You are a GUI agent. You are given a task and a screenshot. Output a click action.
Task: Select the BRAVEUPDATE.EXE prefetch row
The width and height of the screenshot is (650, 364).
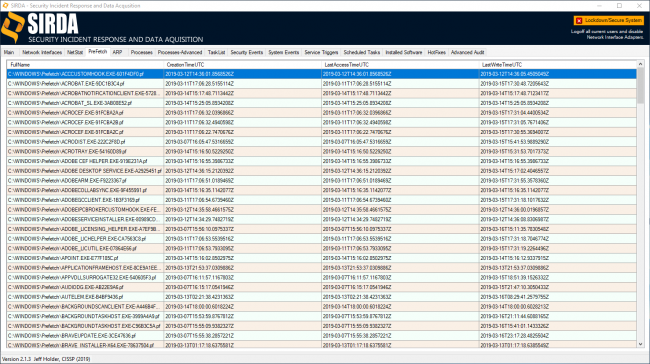click(x=322, y=336)
